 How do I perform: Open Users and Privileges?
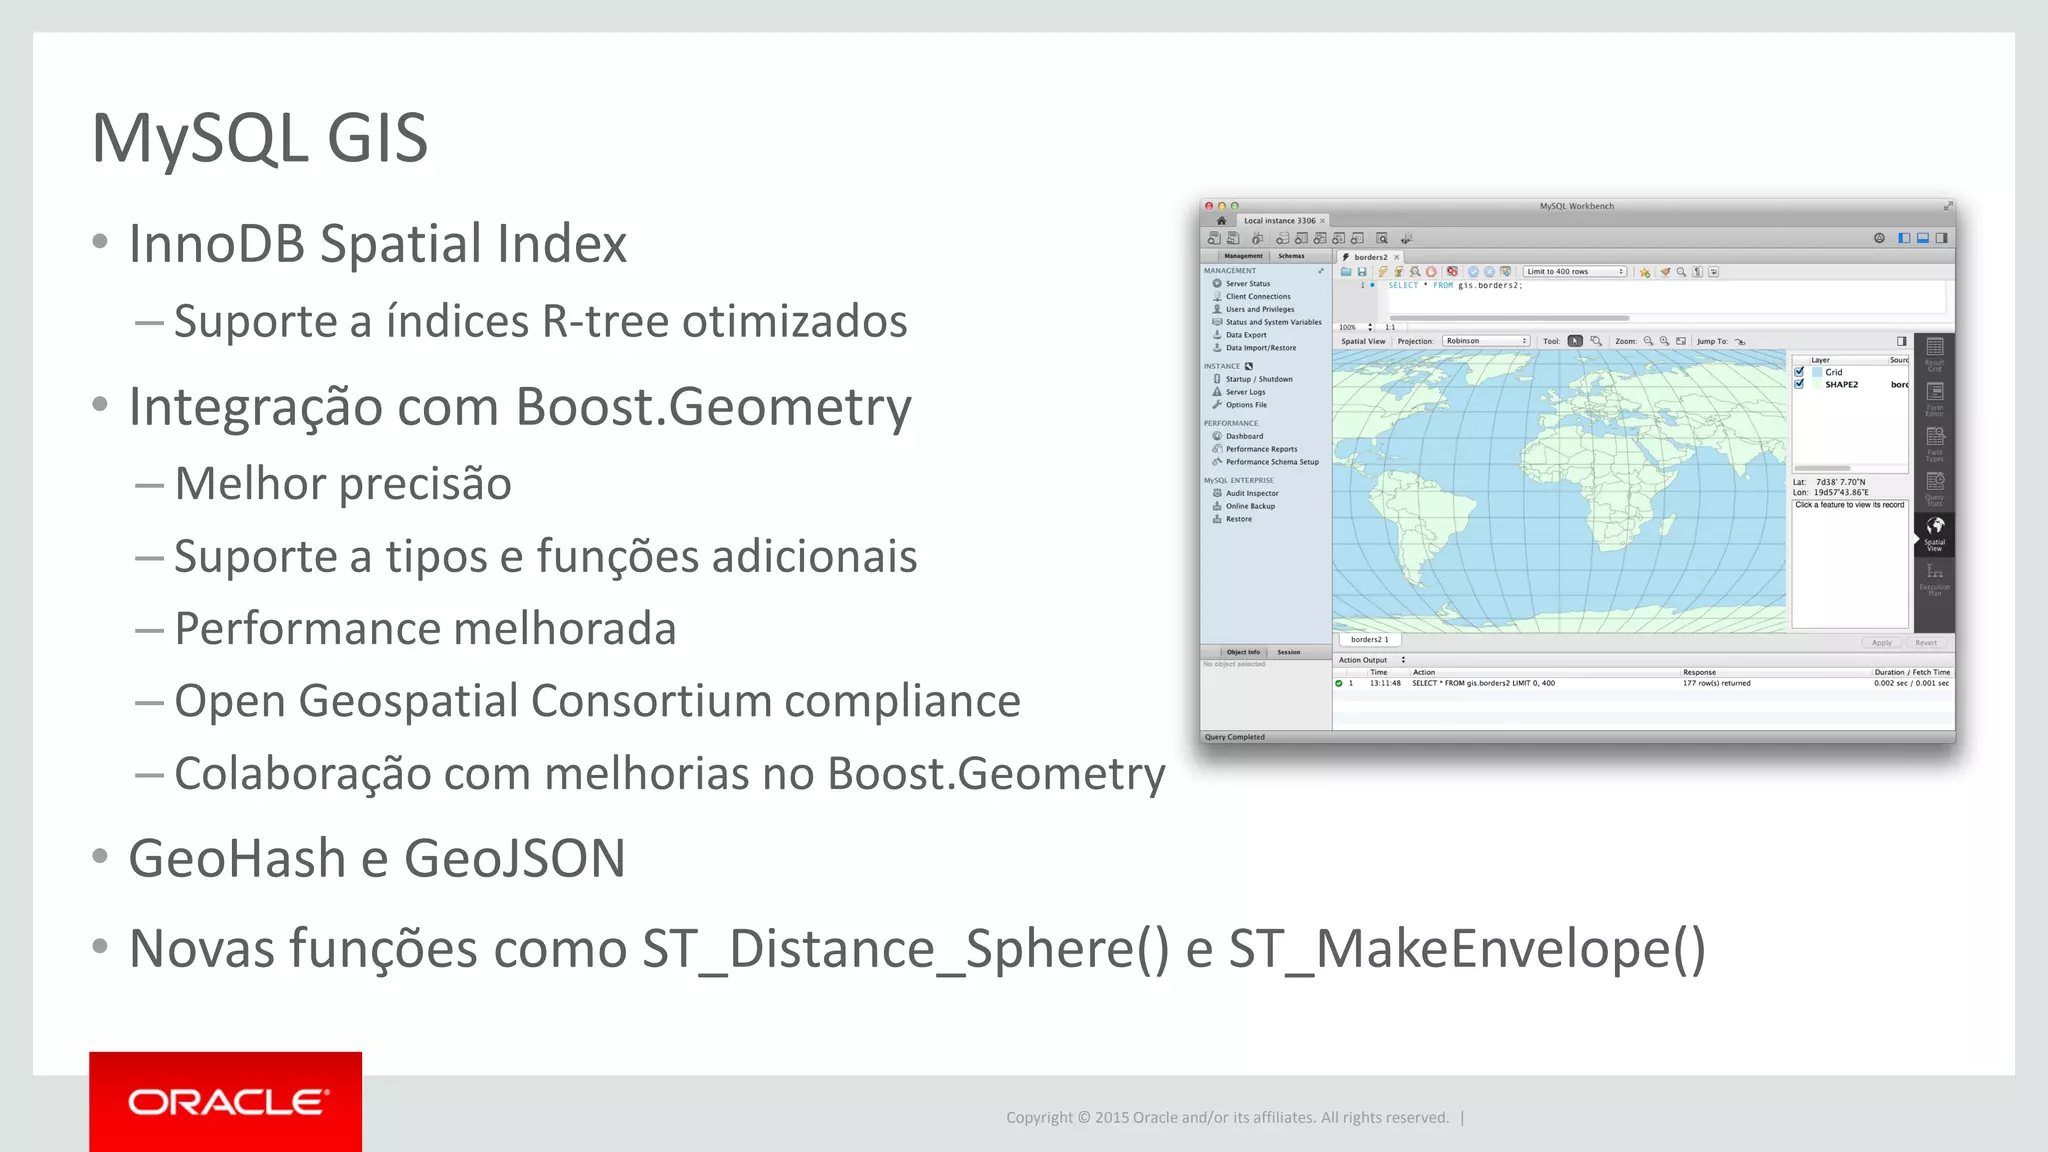1253,309
